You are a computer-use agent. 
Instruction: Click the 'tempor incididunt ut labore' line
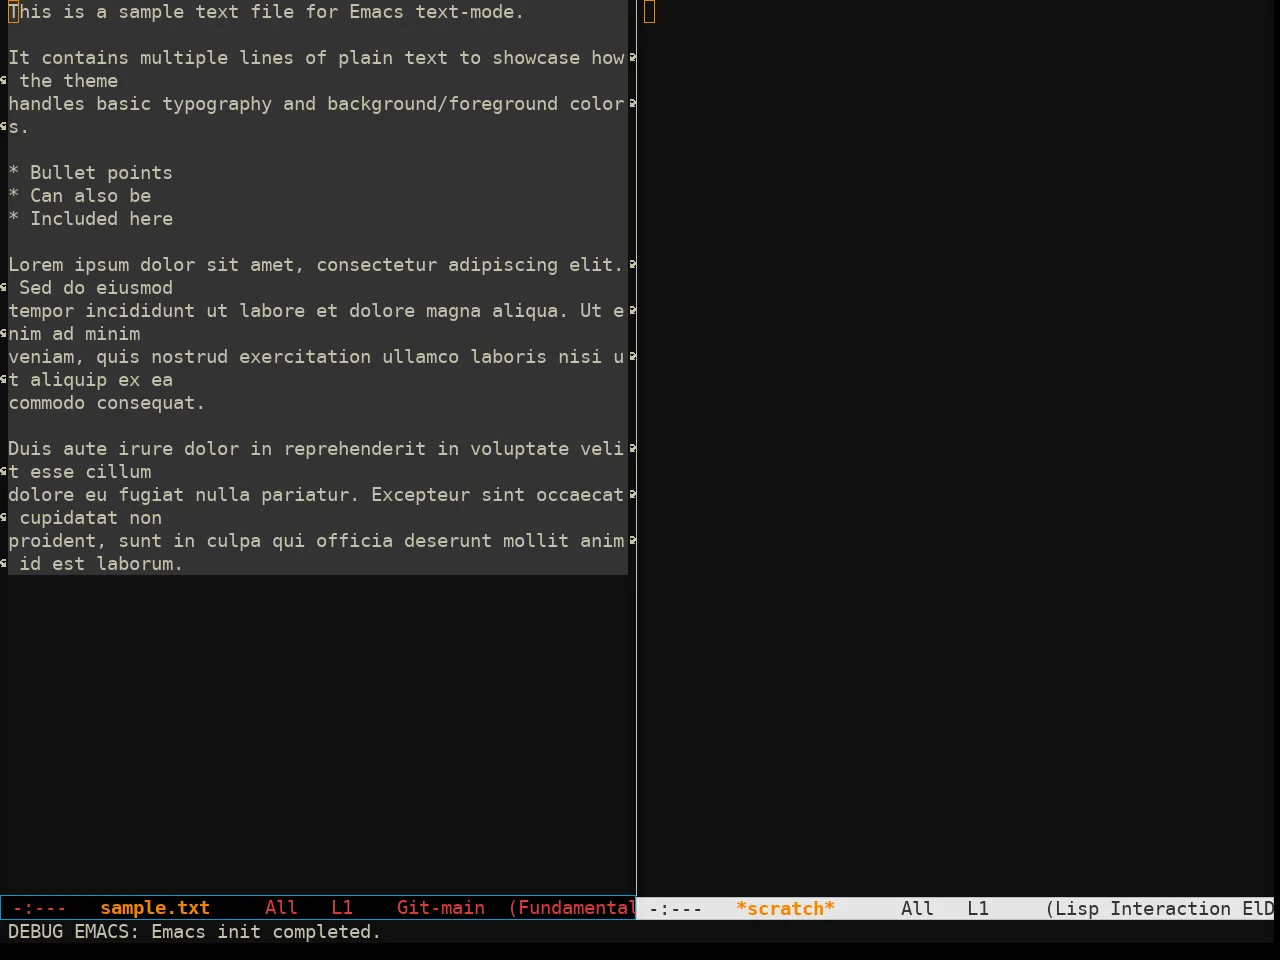click(316, 311)
